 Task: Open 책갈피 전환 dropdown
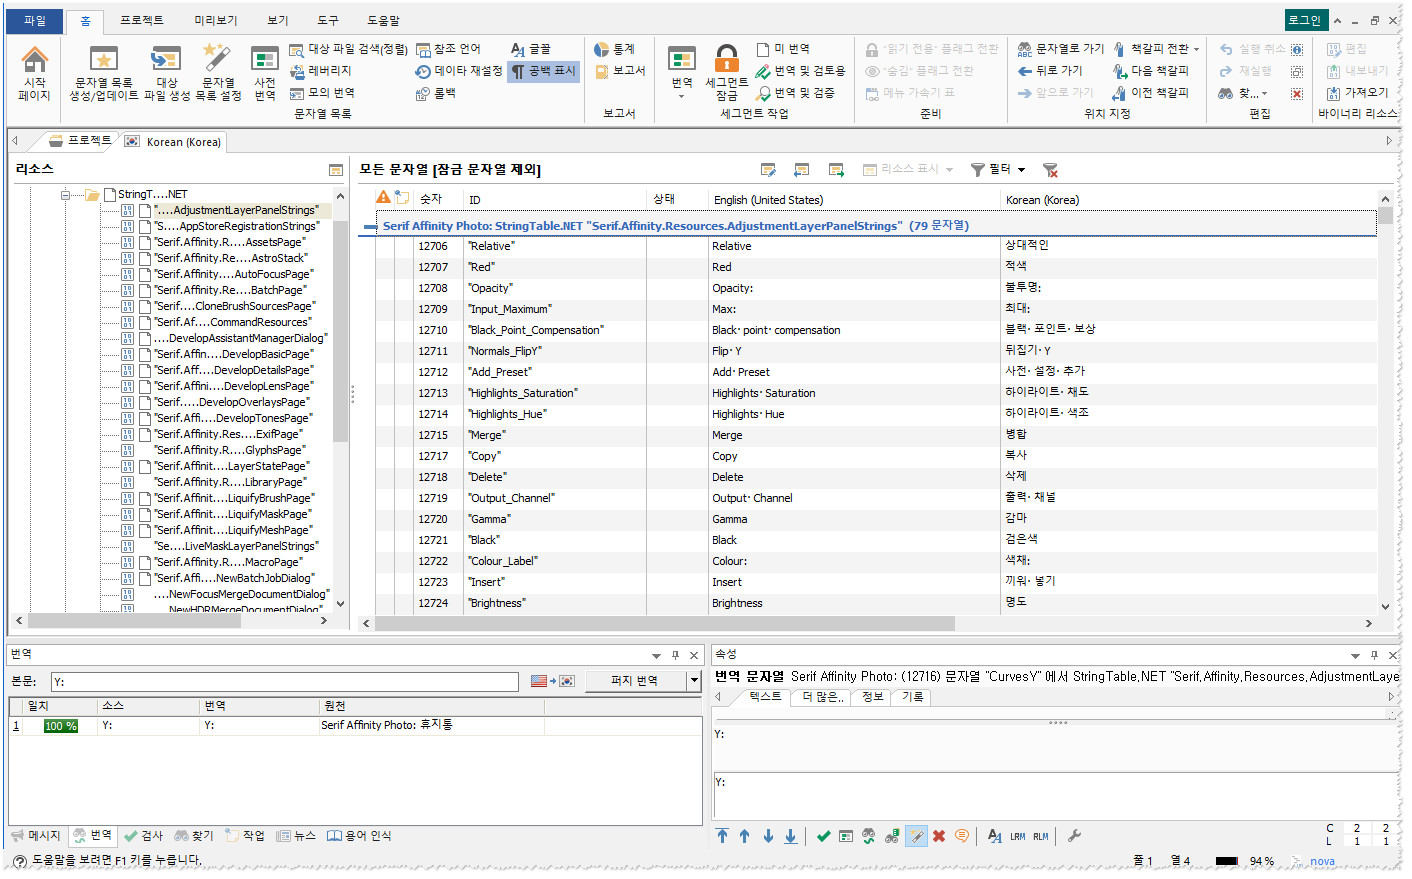click(x=1157, y=49)
